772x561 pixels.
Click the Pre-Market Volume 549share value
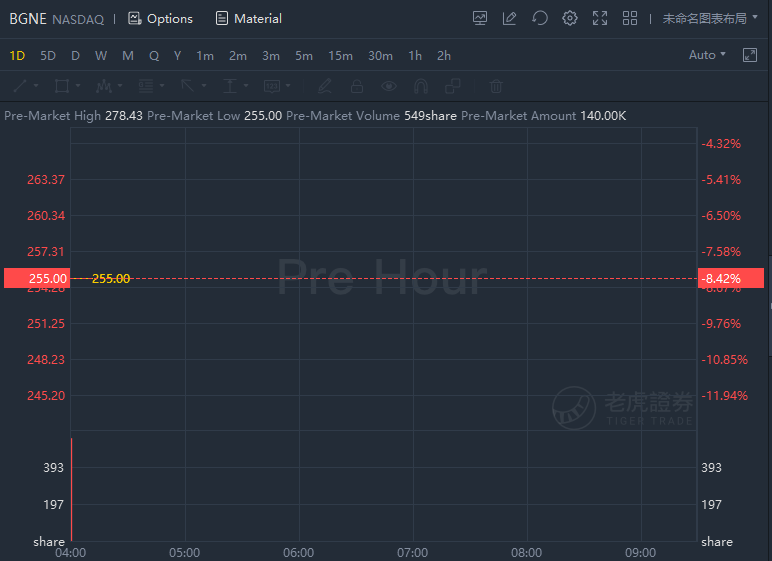point(430,116)
